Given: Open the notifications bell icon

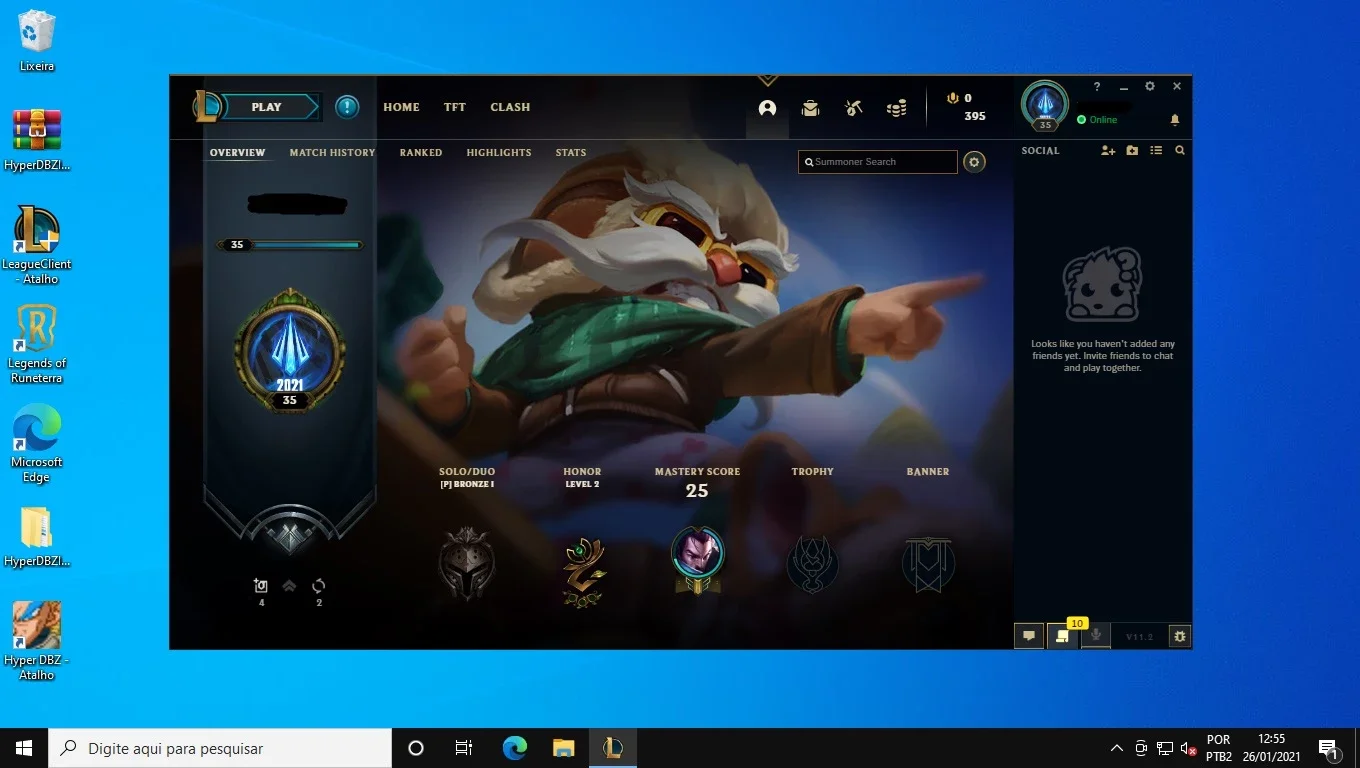Looking at the screenshot, I should pyautogui.click(x=1175, y=120).
